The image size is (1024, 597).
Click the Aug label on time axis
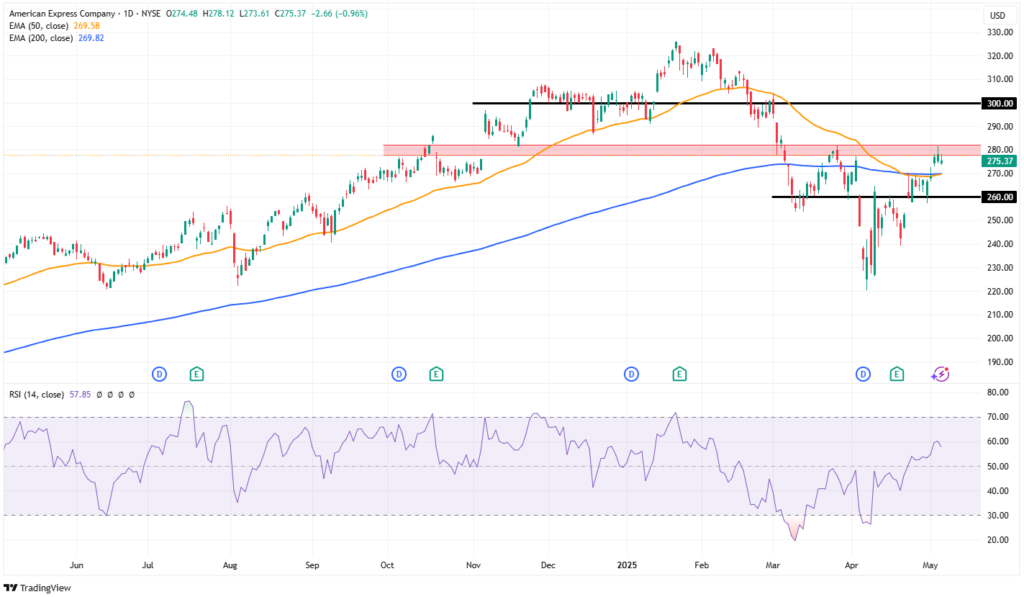coord(230,565)
